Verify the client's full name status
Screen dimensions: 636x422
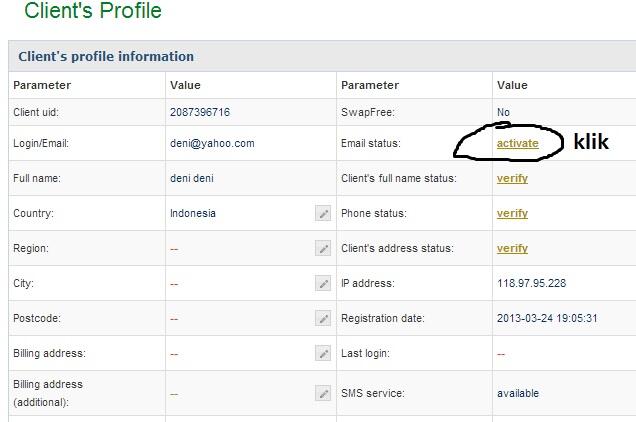[512, 178]
